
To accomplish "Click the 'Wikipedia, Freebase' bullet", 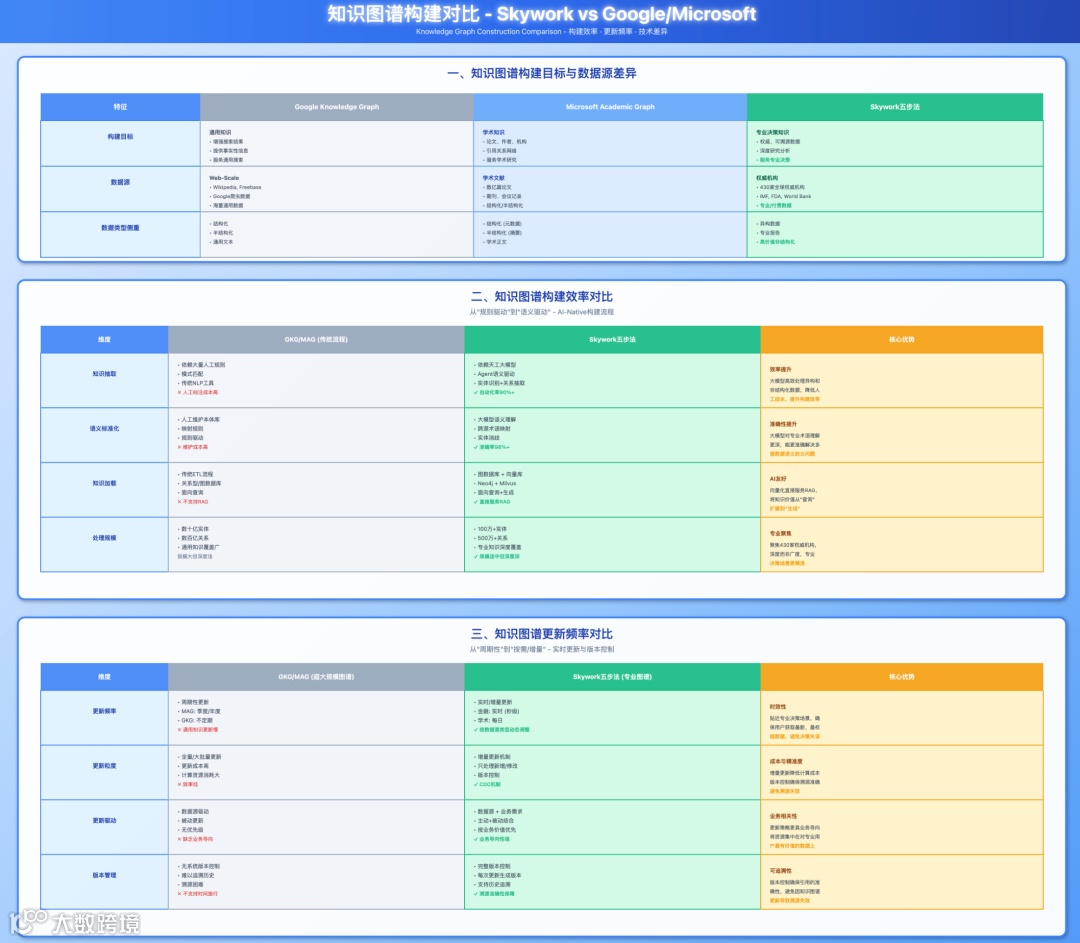I will 236,187.
